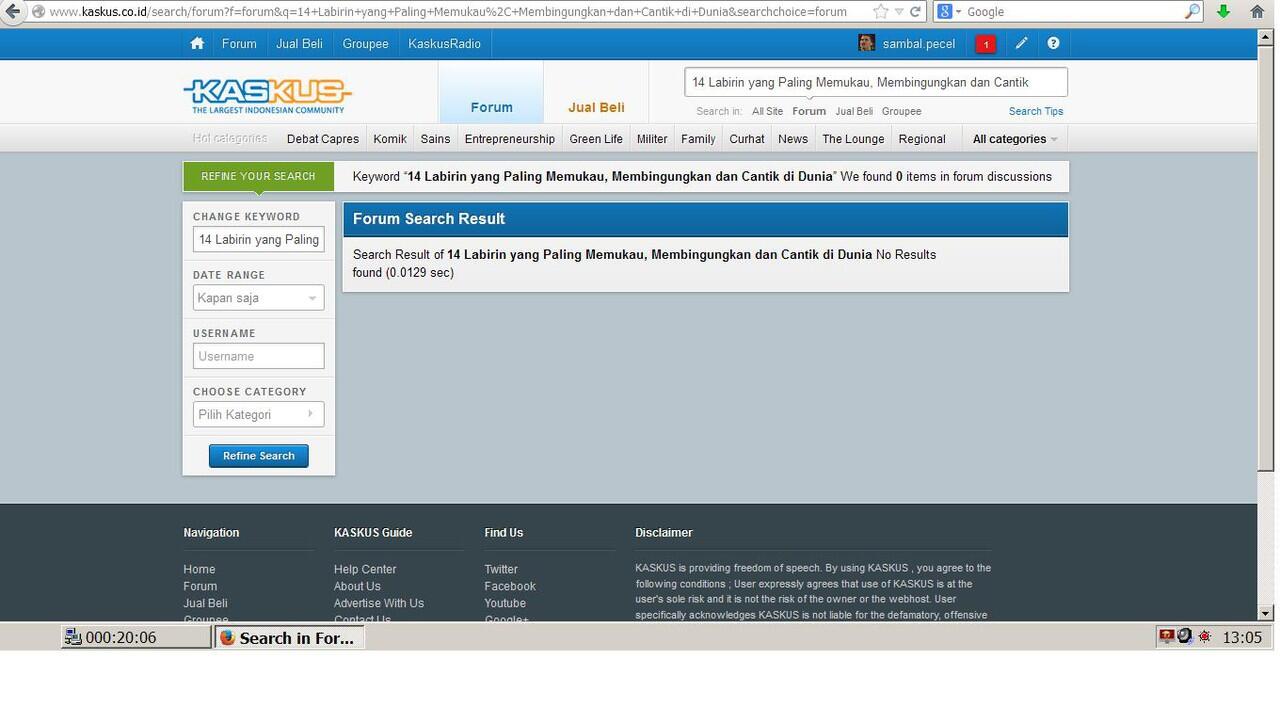This screenshot has height=723, width=1280.
Task: Open first red system tray icon
Action: 1166,636
